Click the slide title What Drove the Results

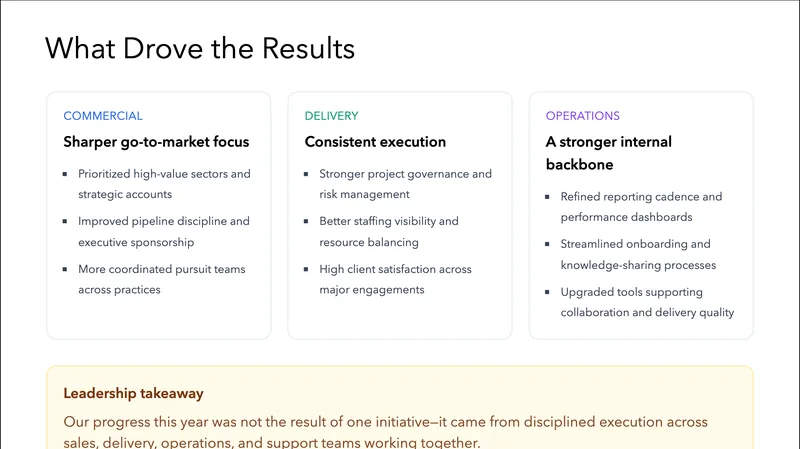pyautogui.click(x=200, y=48)
